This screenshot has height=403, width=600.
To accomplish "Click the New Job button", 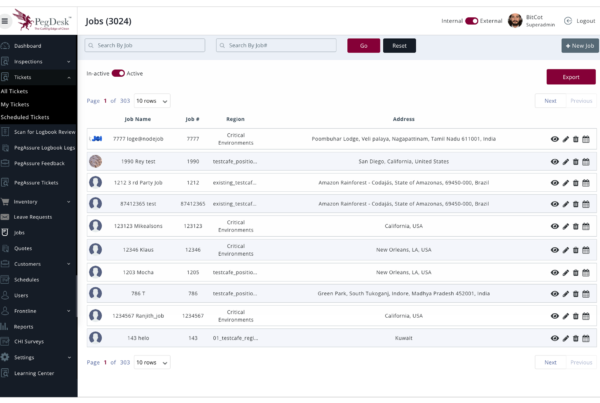I will tap(580, 46).
